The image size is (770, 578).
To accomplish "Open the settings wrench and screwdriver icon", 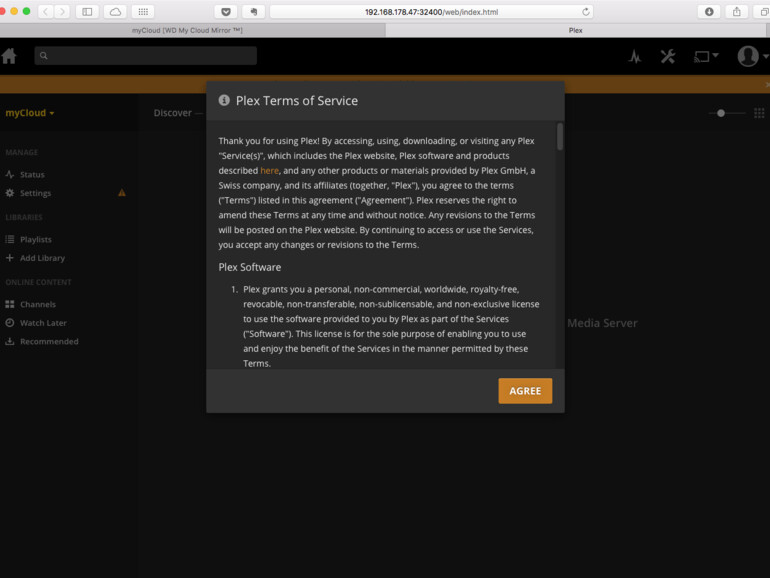I will [667, 56].
